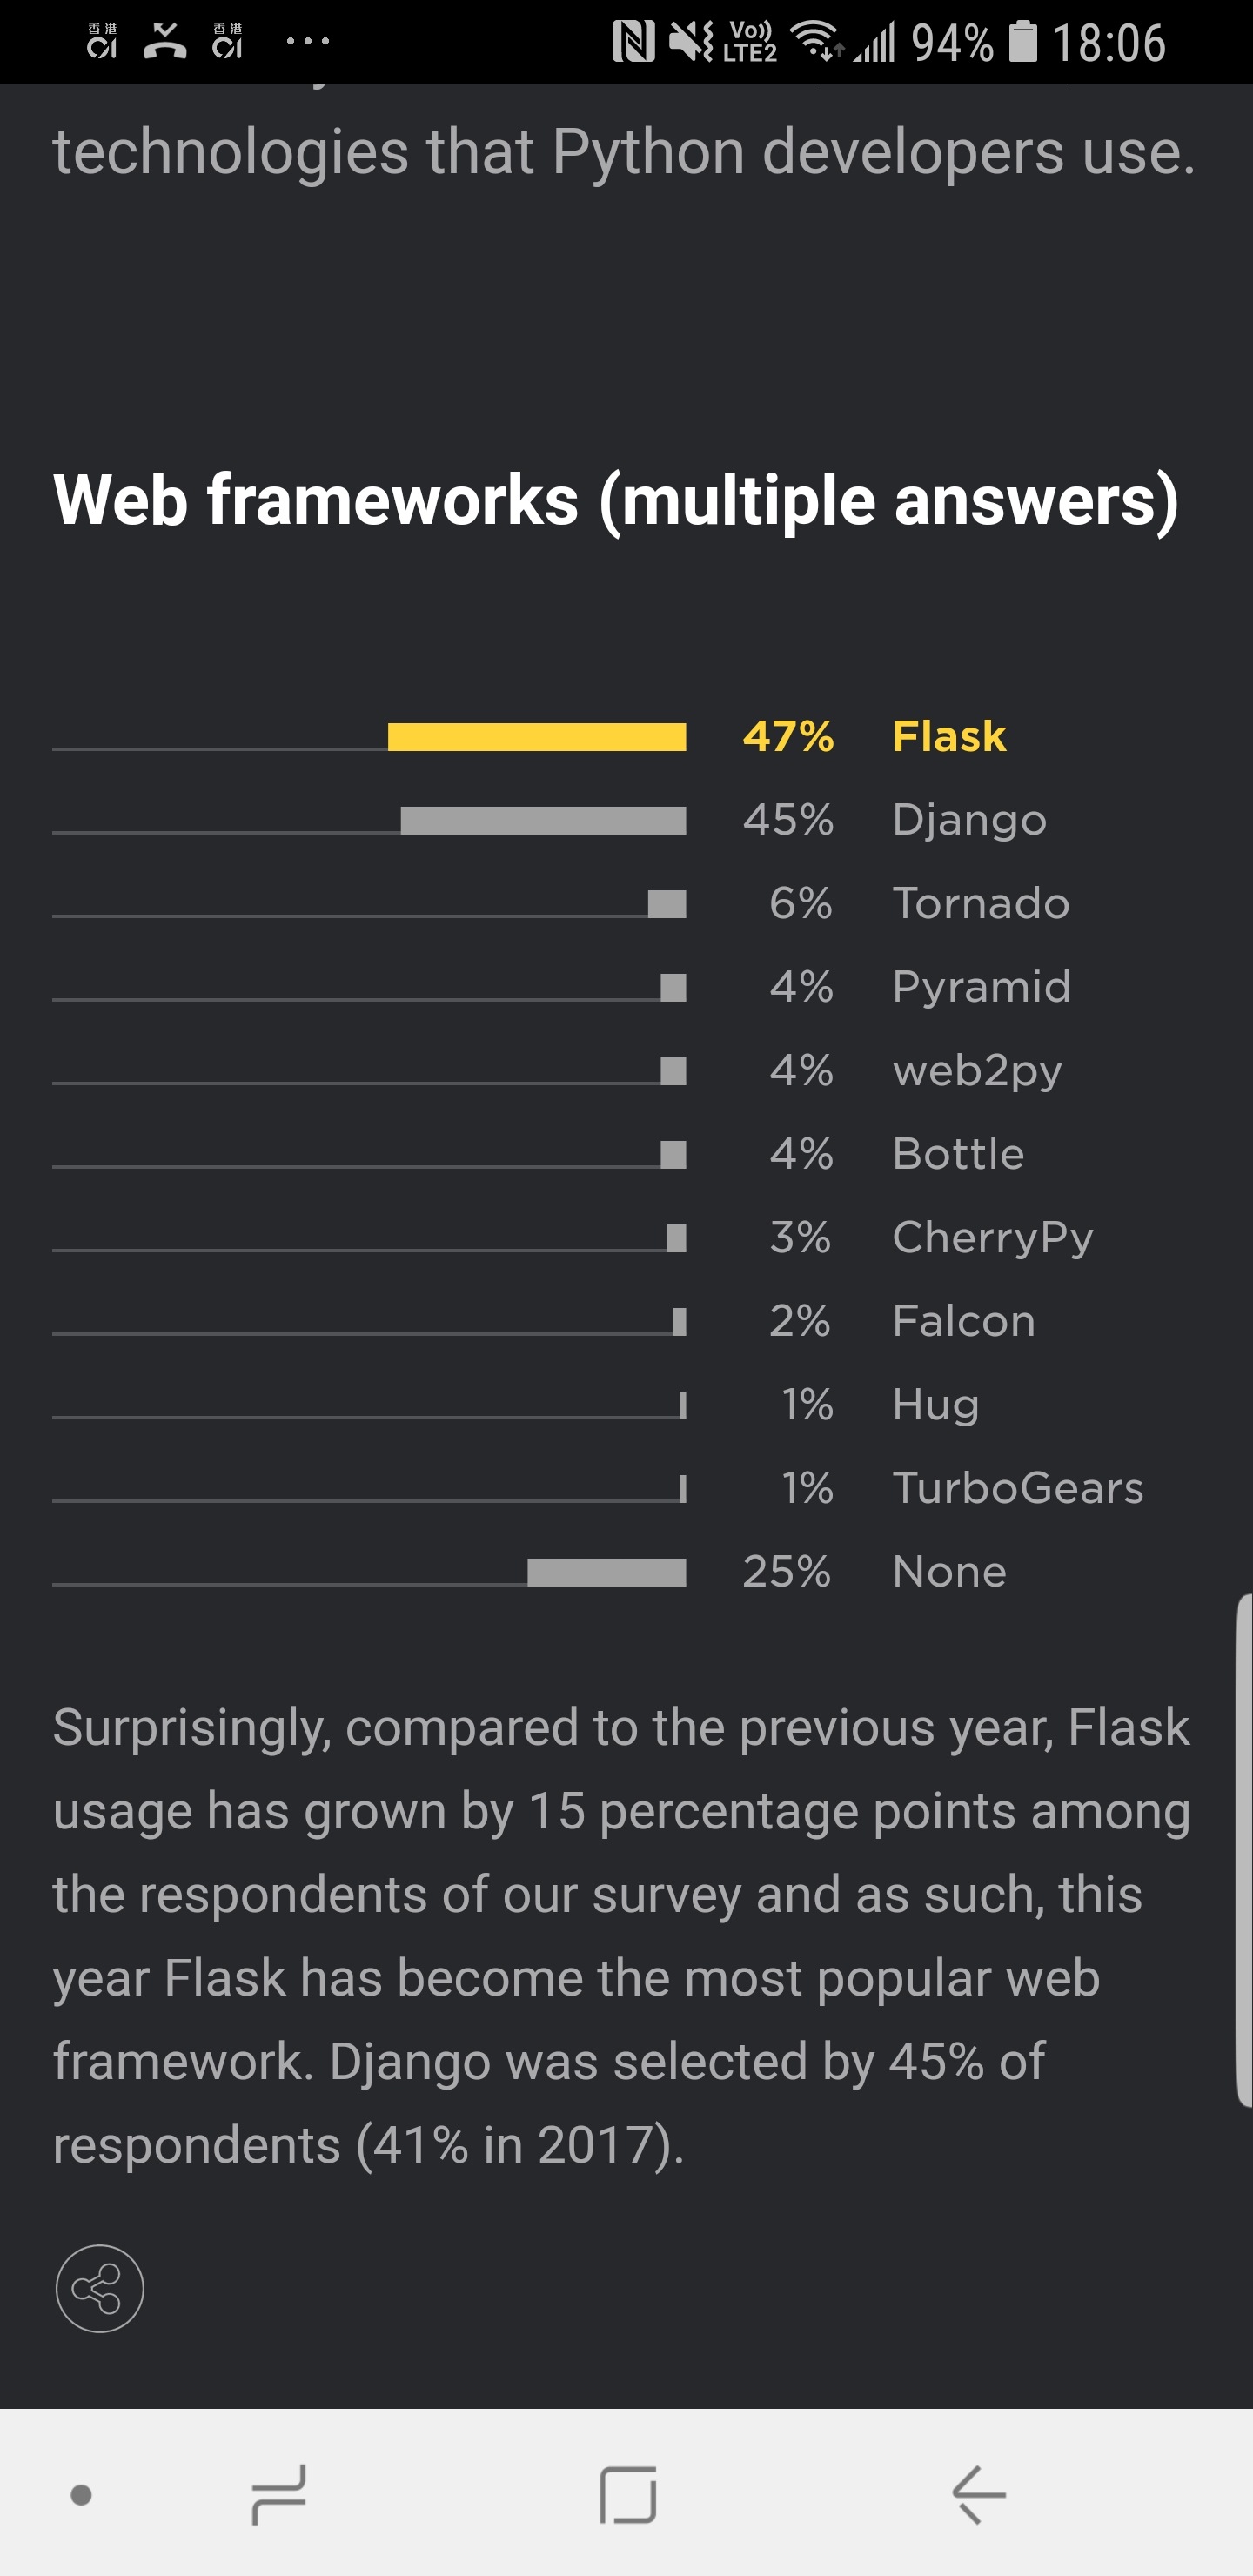Viewport: 1253px width, 2576px height.
Task: Tap the small dot in navigation bar
Action: click(82, 2495)
